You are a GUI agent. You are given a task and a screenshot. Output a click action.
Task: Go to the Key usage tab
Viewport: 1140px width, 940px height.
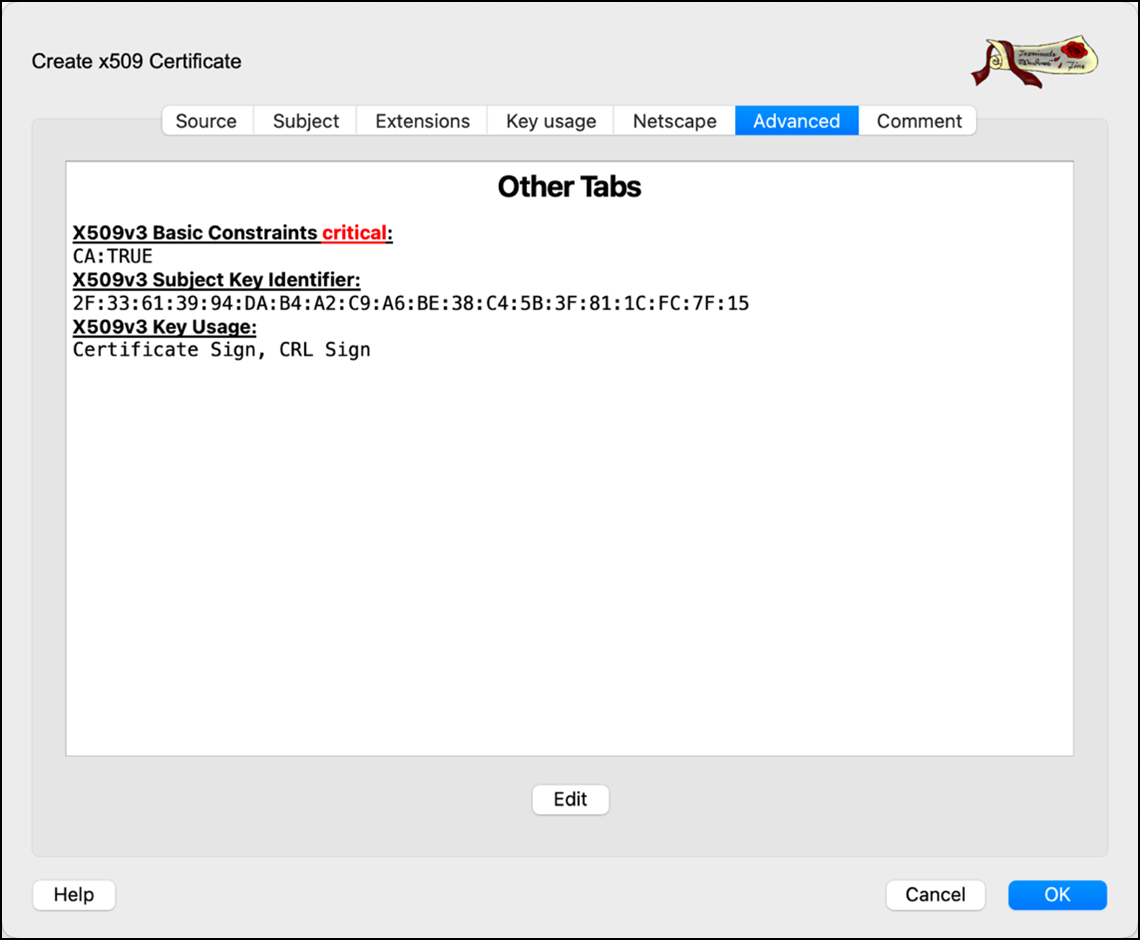(551, 121)
